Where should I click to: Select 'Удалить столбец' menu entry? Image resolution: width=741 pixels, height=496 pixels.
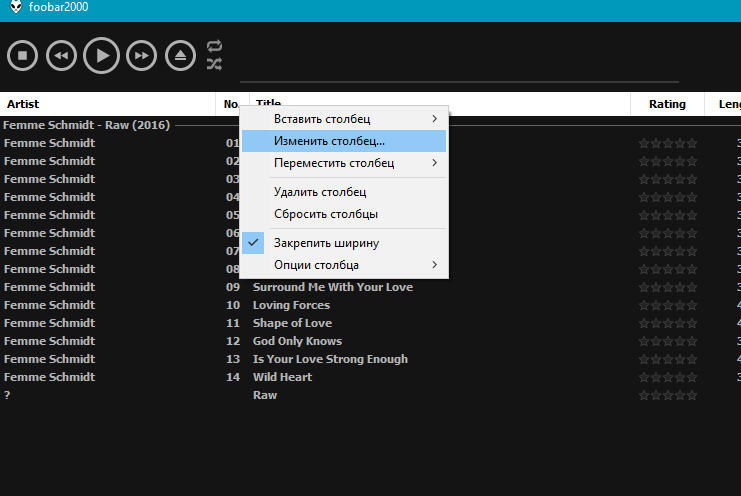[x=320, y=192]
